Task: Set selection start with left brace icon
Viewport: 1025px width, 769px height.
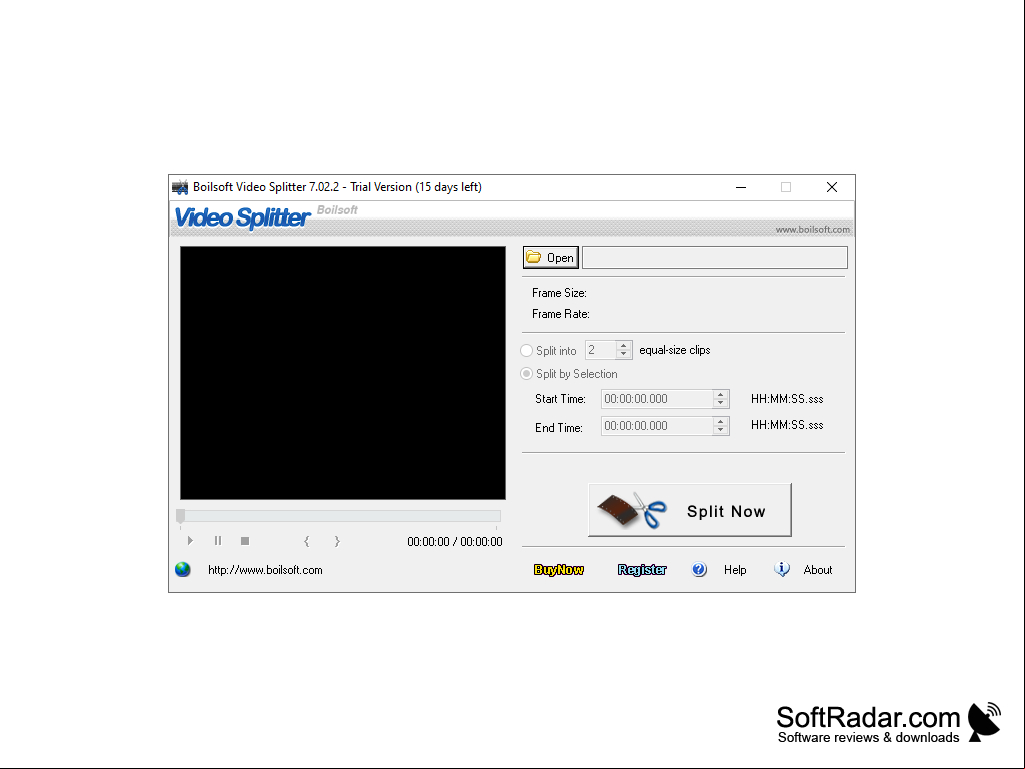Action: tap(307, 541)
